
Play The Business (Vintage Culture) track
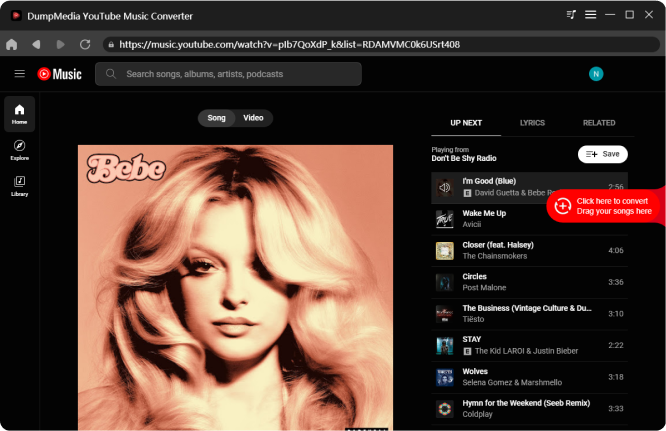click(x=529, y=314)
